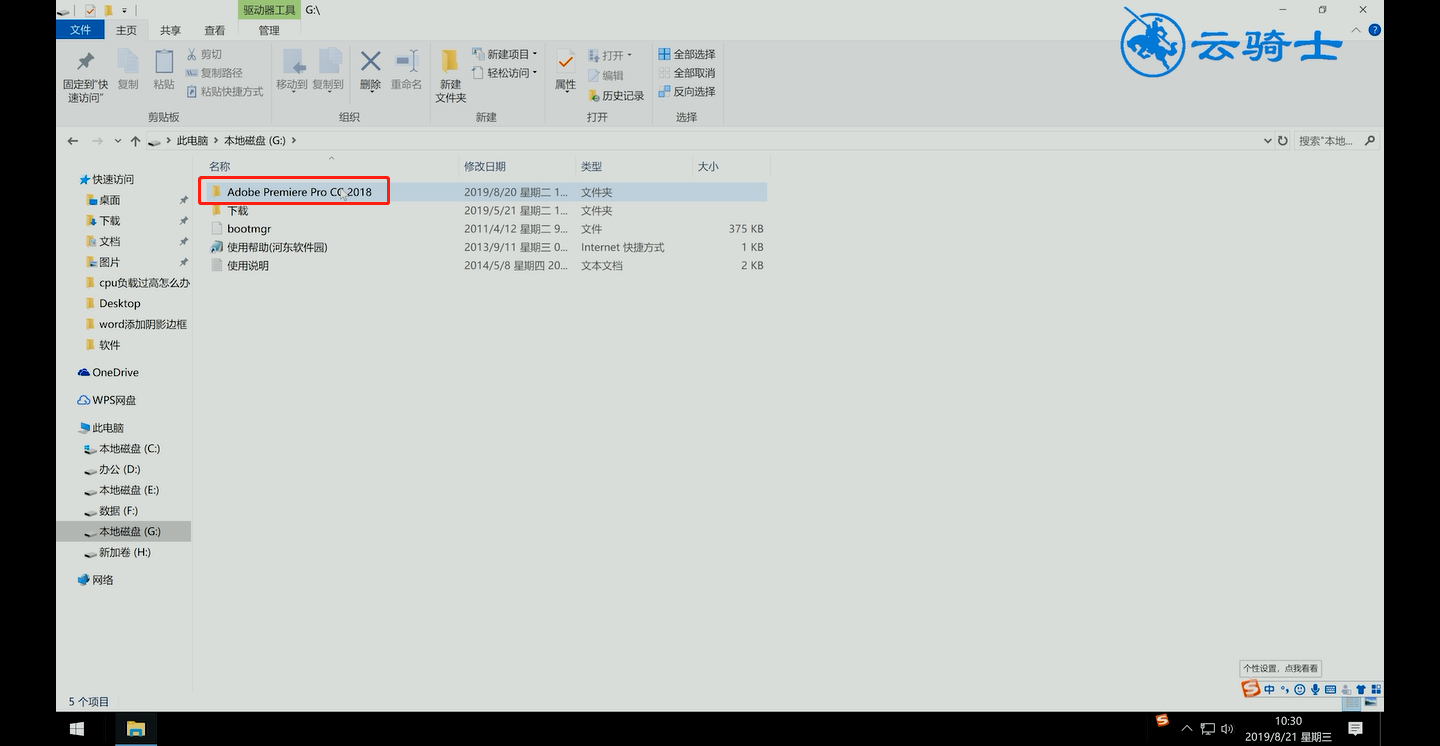The width and height of the screenshot is (1440, 746).
Task: Click Edit (编辑) in the ribbon
Action: click(606, 75)
